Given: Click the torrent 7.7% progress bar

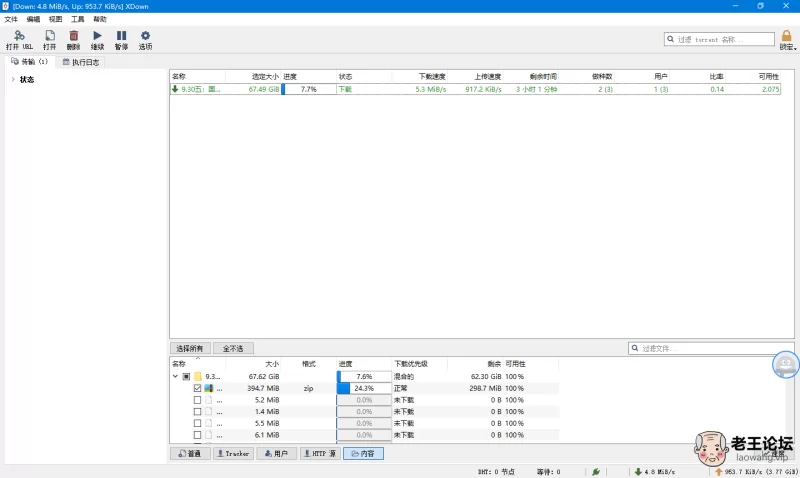Looking at the screenshot, I should tap(309, 89).
